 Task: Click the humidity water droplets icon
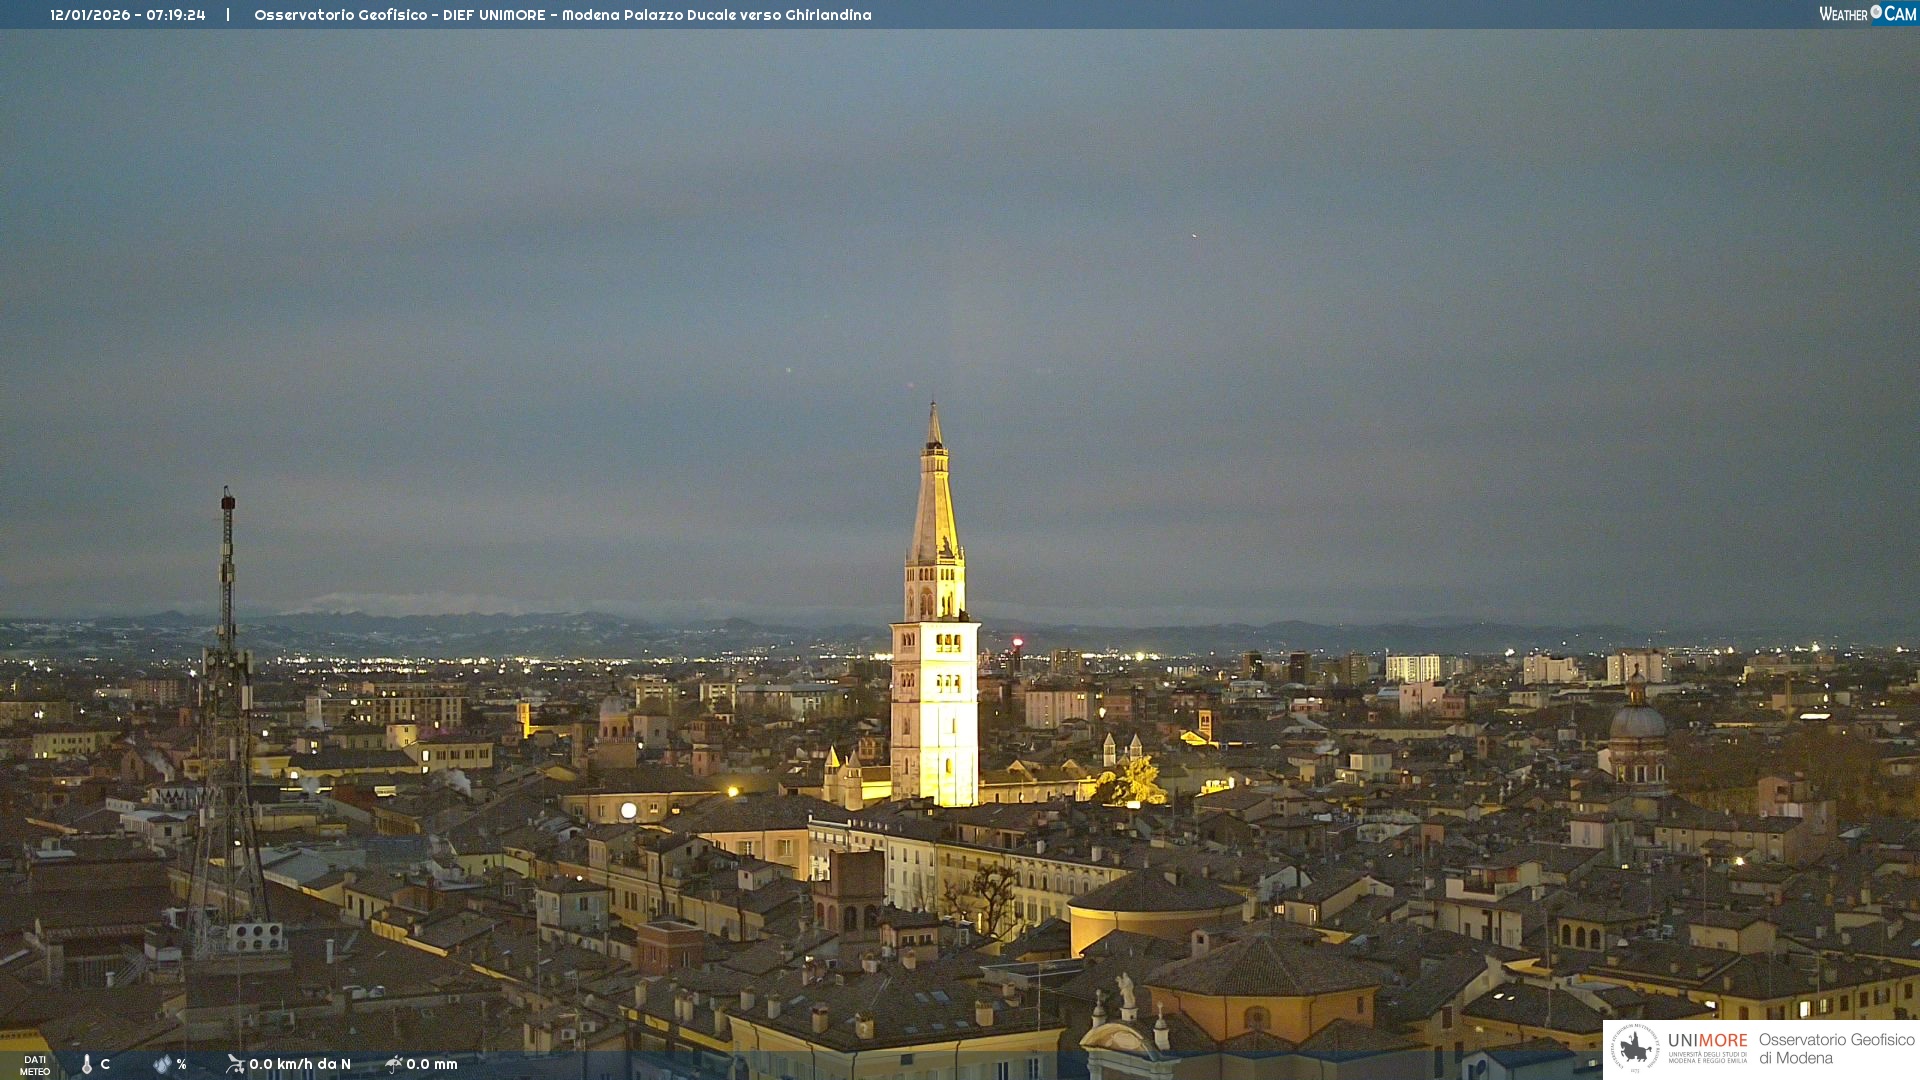162,1064
